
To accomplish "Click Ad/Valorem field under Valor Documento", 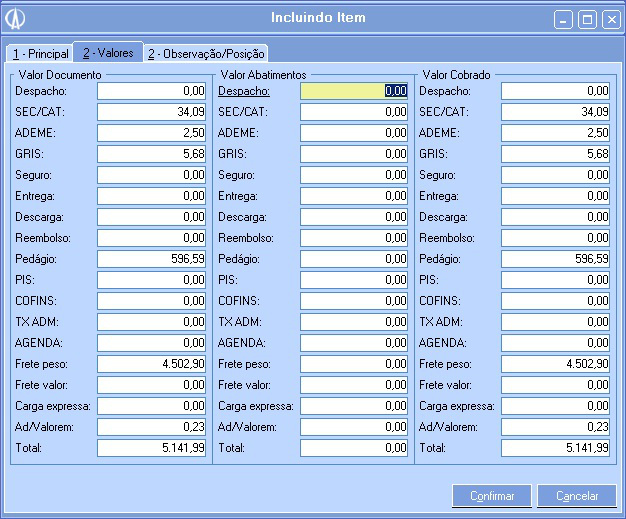I will tap(152, 427).
